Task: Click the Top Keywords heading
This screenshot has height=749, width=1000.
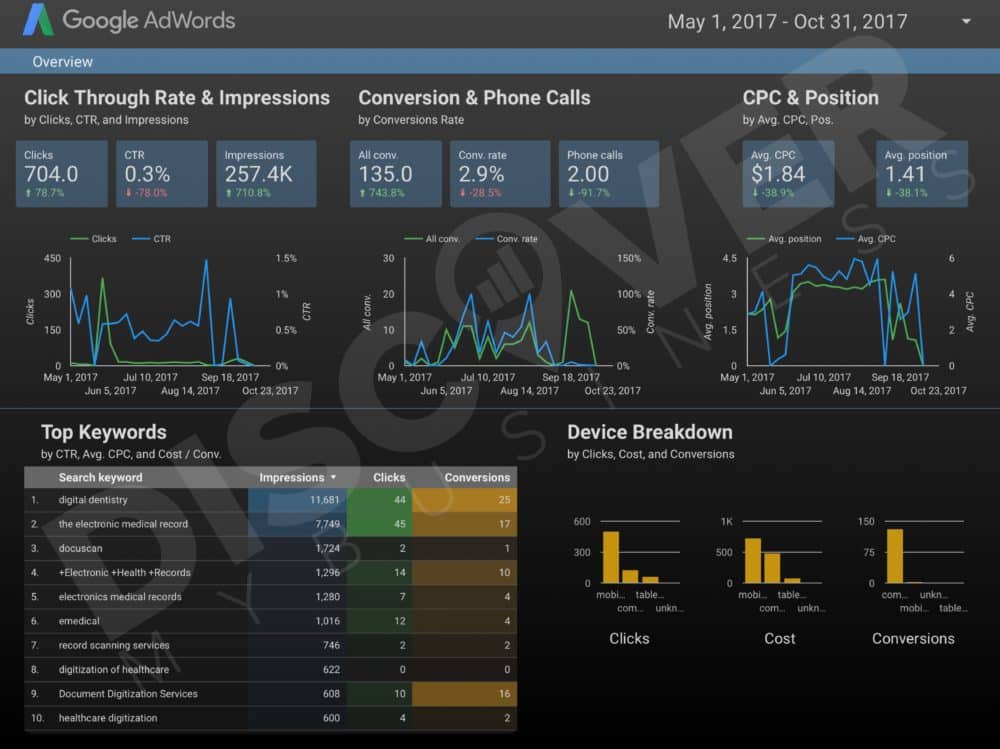Action: coord(103,432)
